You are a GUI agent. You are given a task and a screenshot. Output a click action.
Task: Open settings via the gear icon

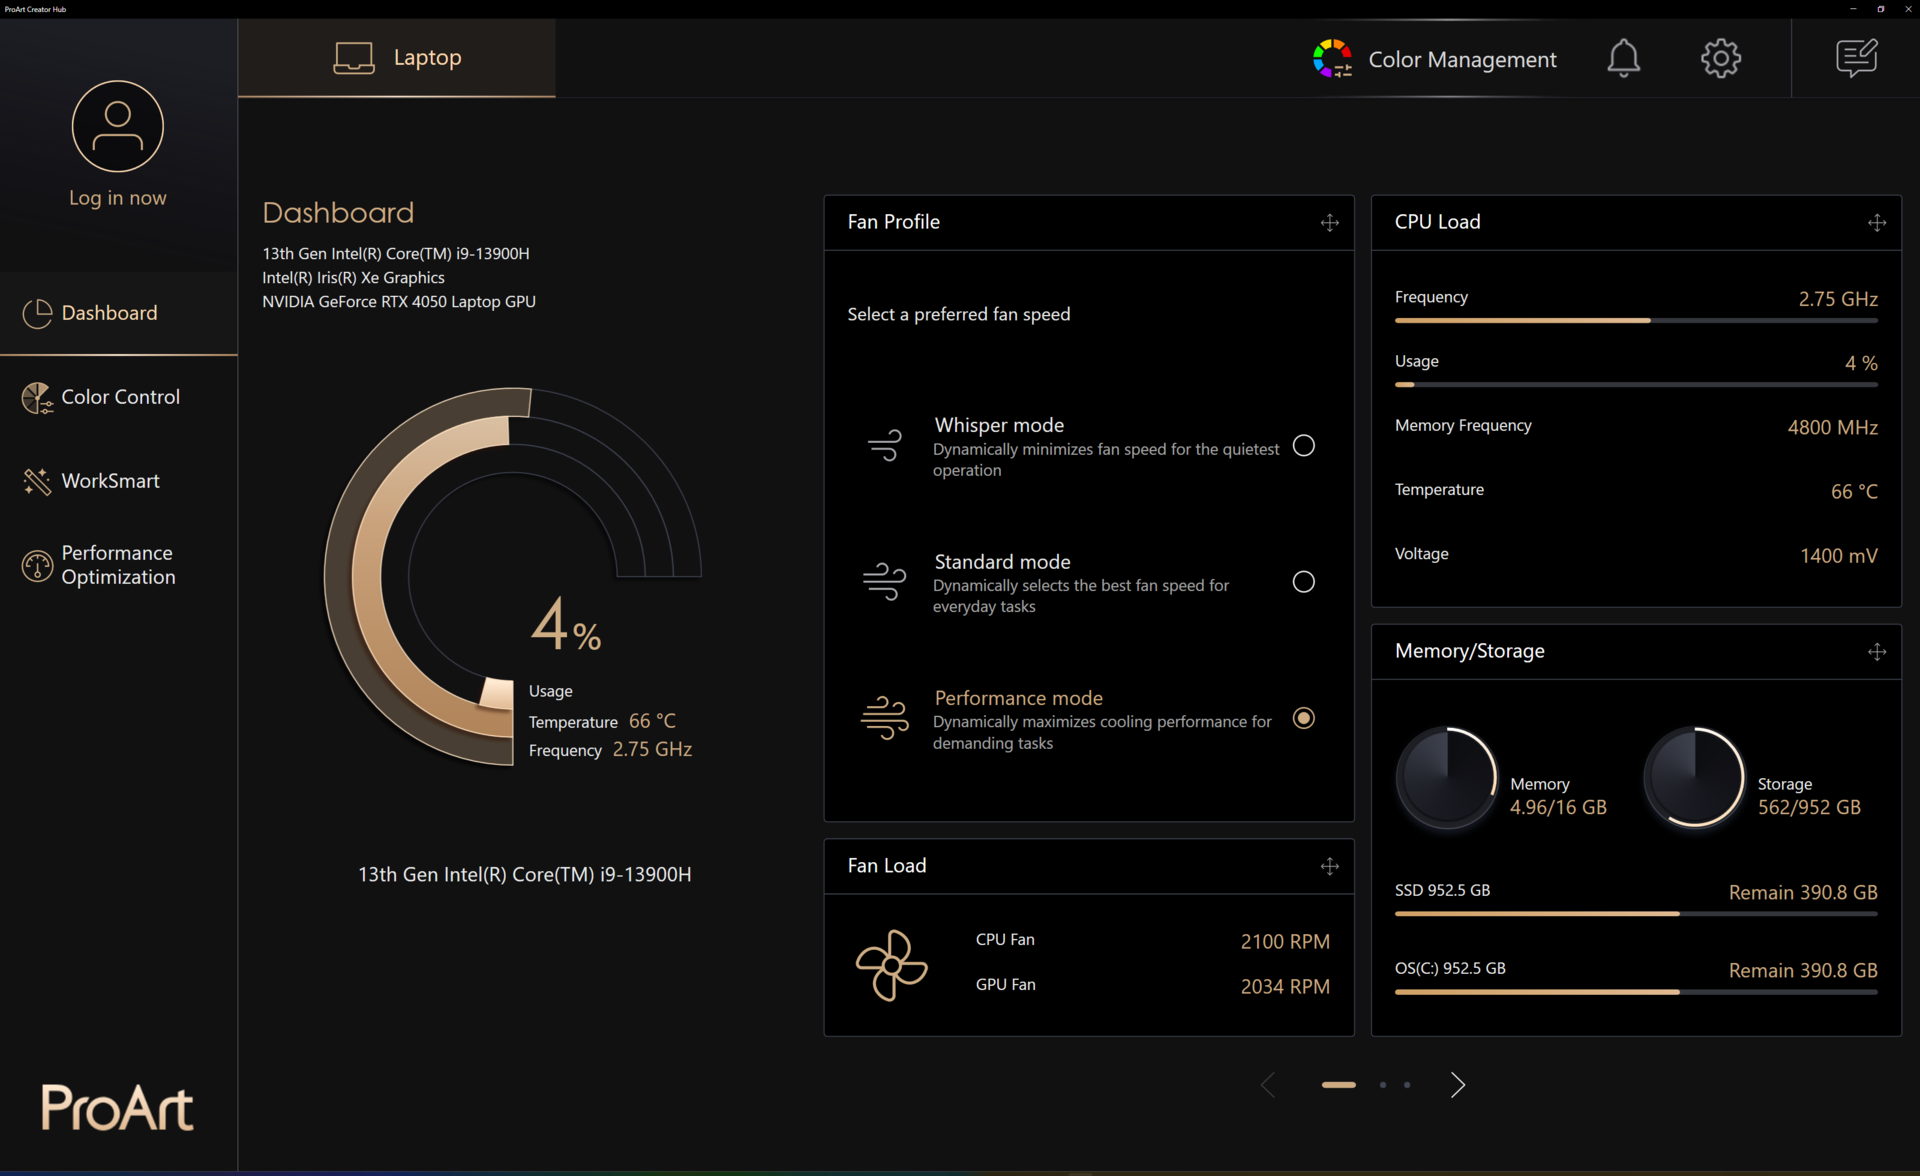pyautogui.click(x=1720, y=58)
